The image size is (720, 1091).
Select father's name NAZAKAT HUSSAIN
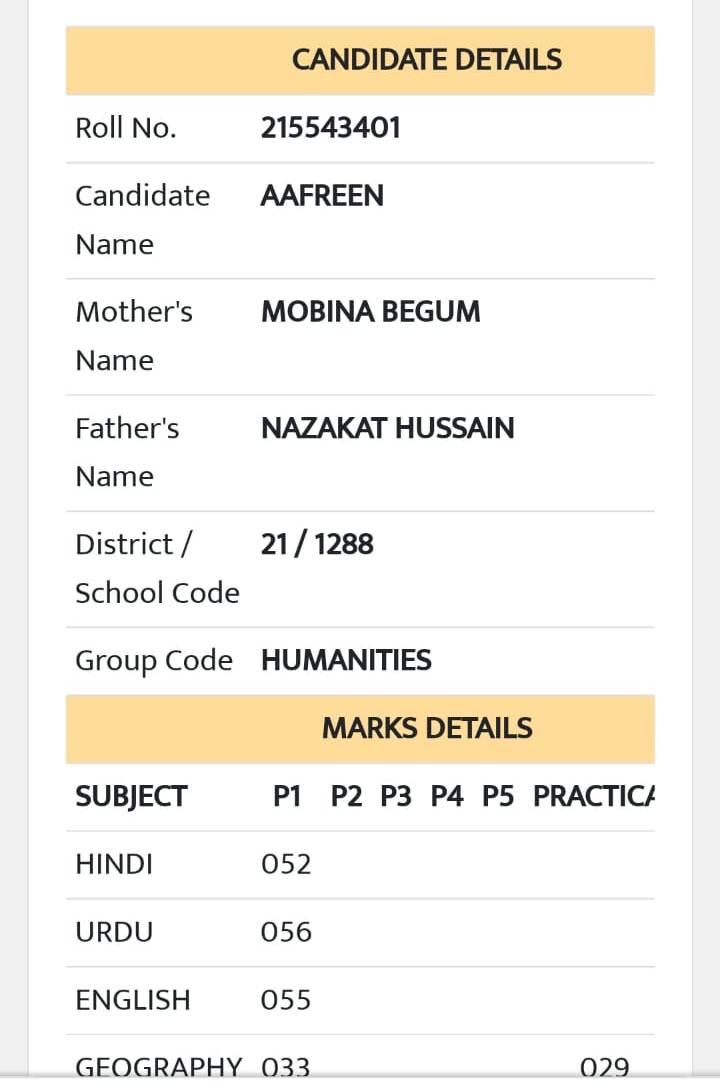coord(387,428)
